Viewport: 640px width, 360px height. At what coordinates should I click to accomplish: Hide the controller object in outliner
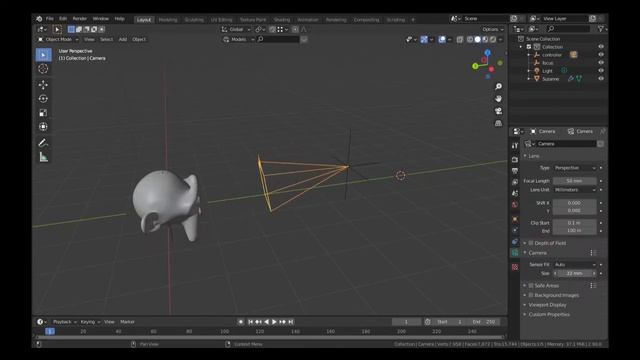[601, 55]
